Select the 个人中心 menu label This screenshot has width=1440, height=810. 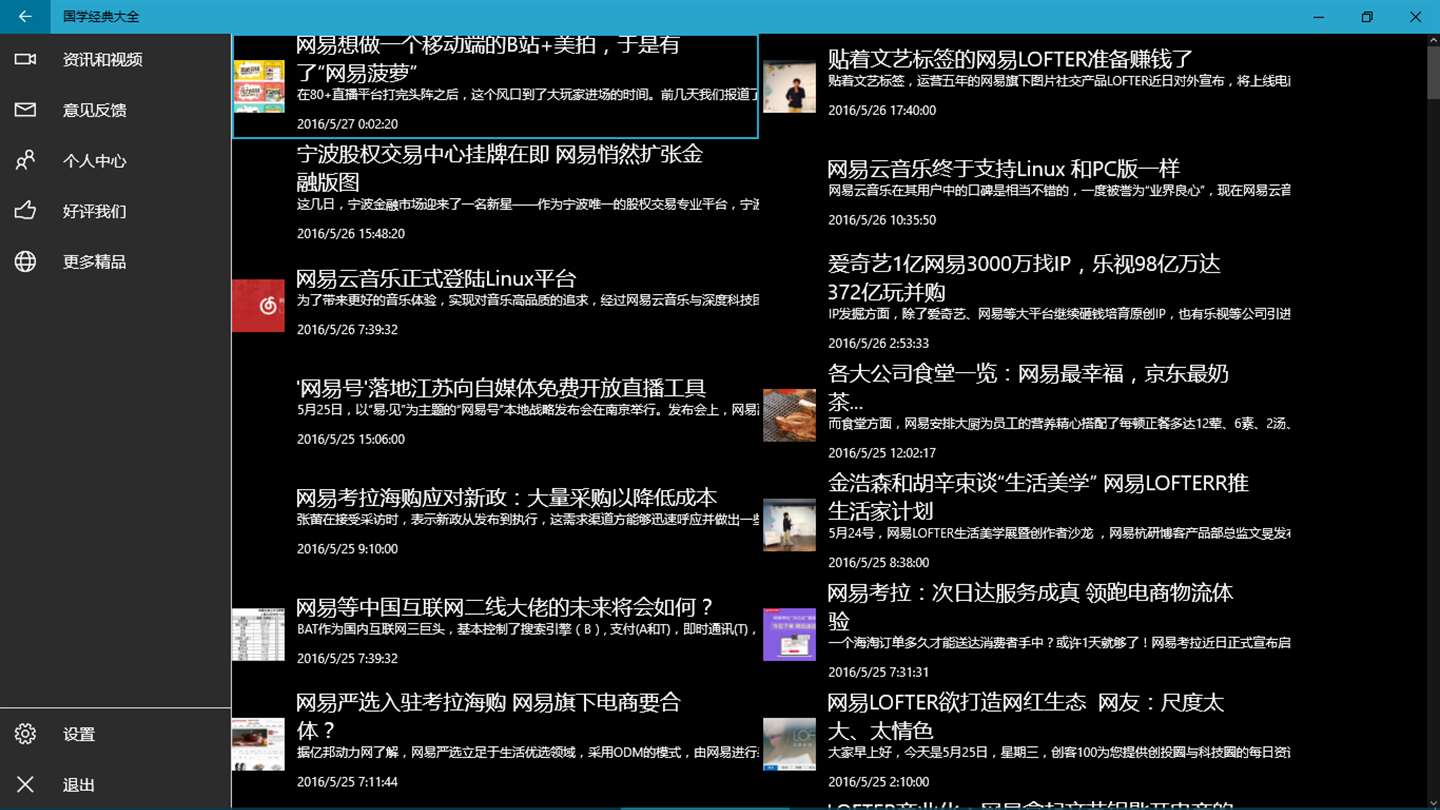pos(95,161)
